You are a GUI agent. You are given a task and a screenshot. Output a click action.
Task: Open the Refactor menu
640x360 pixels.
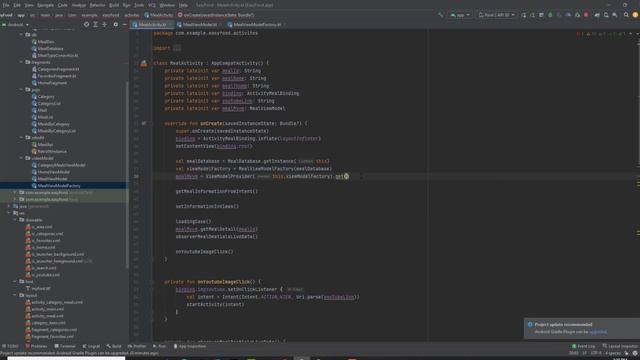pos(97,5)
